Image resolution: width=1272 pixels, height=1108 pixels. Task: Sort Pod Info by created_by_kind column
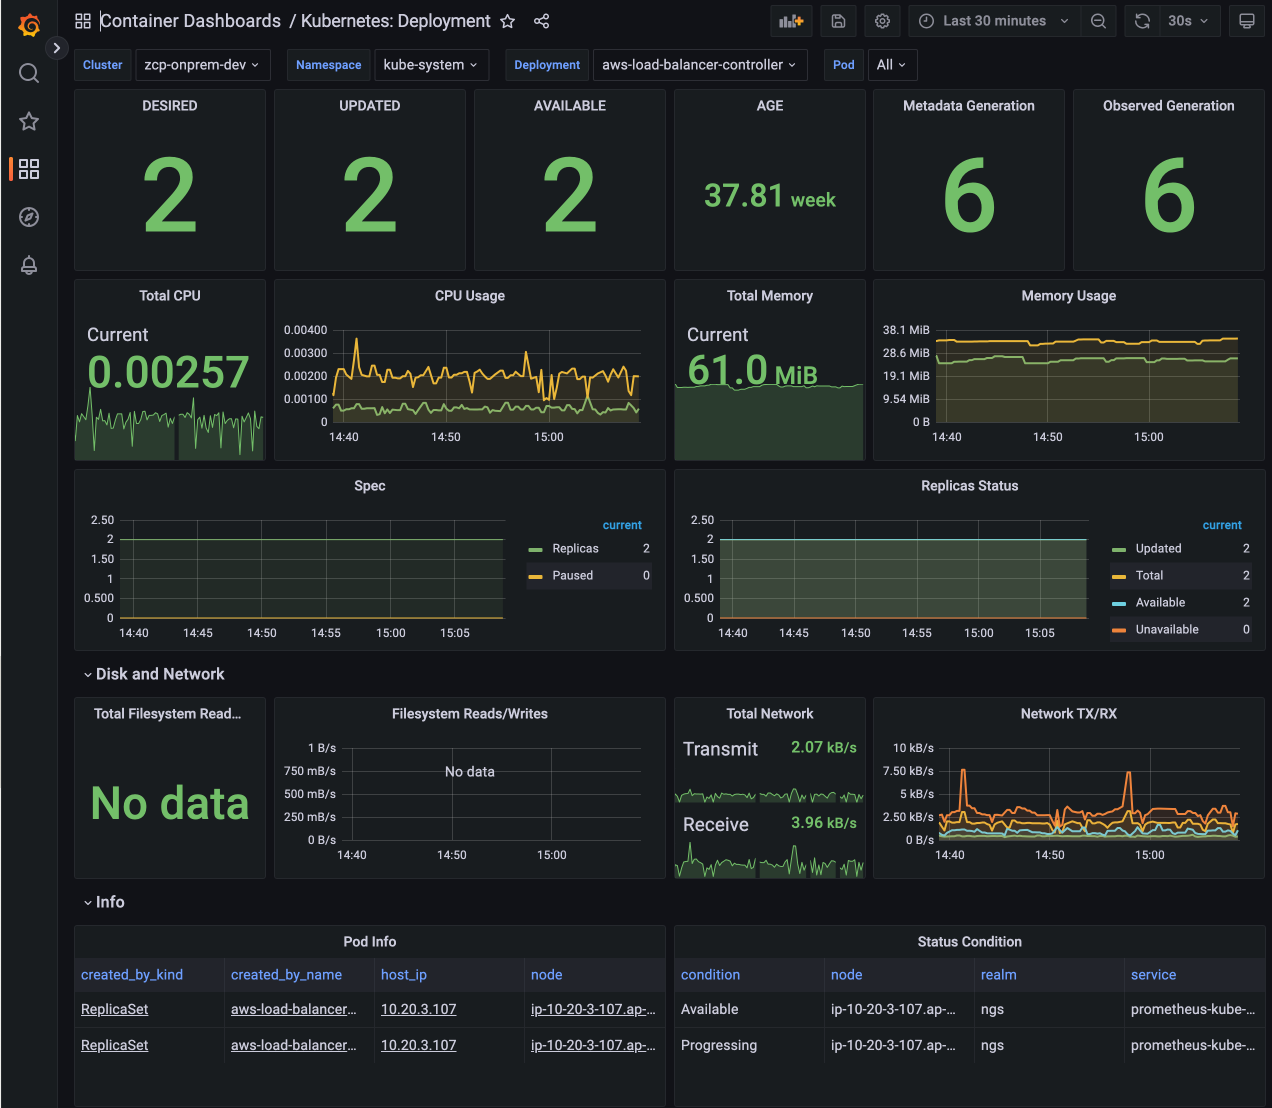(x=132, y=975)
